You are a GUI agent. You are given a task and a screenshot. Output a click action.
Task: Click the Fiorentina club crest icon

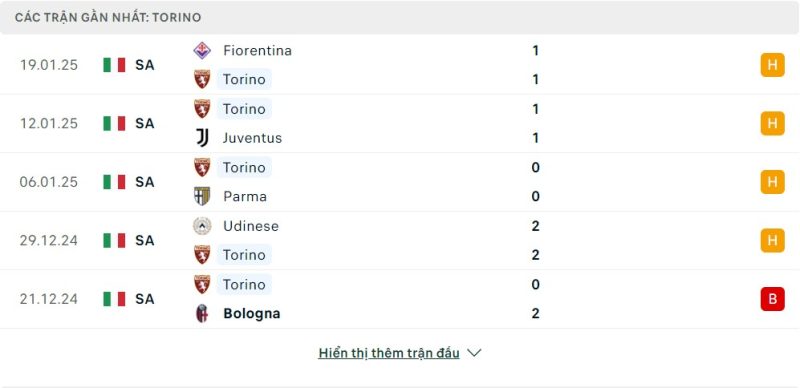tap(202, 51)
